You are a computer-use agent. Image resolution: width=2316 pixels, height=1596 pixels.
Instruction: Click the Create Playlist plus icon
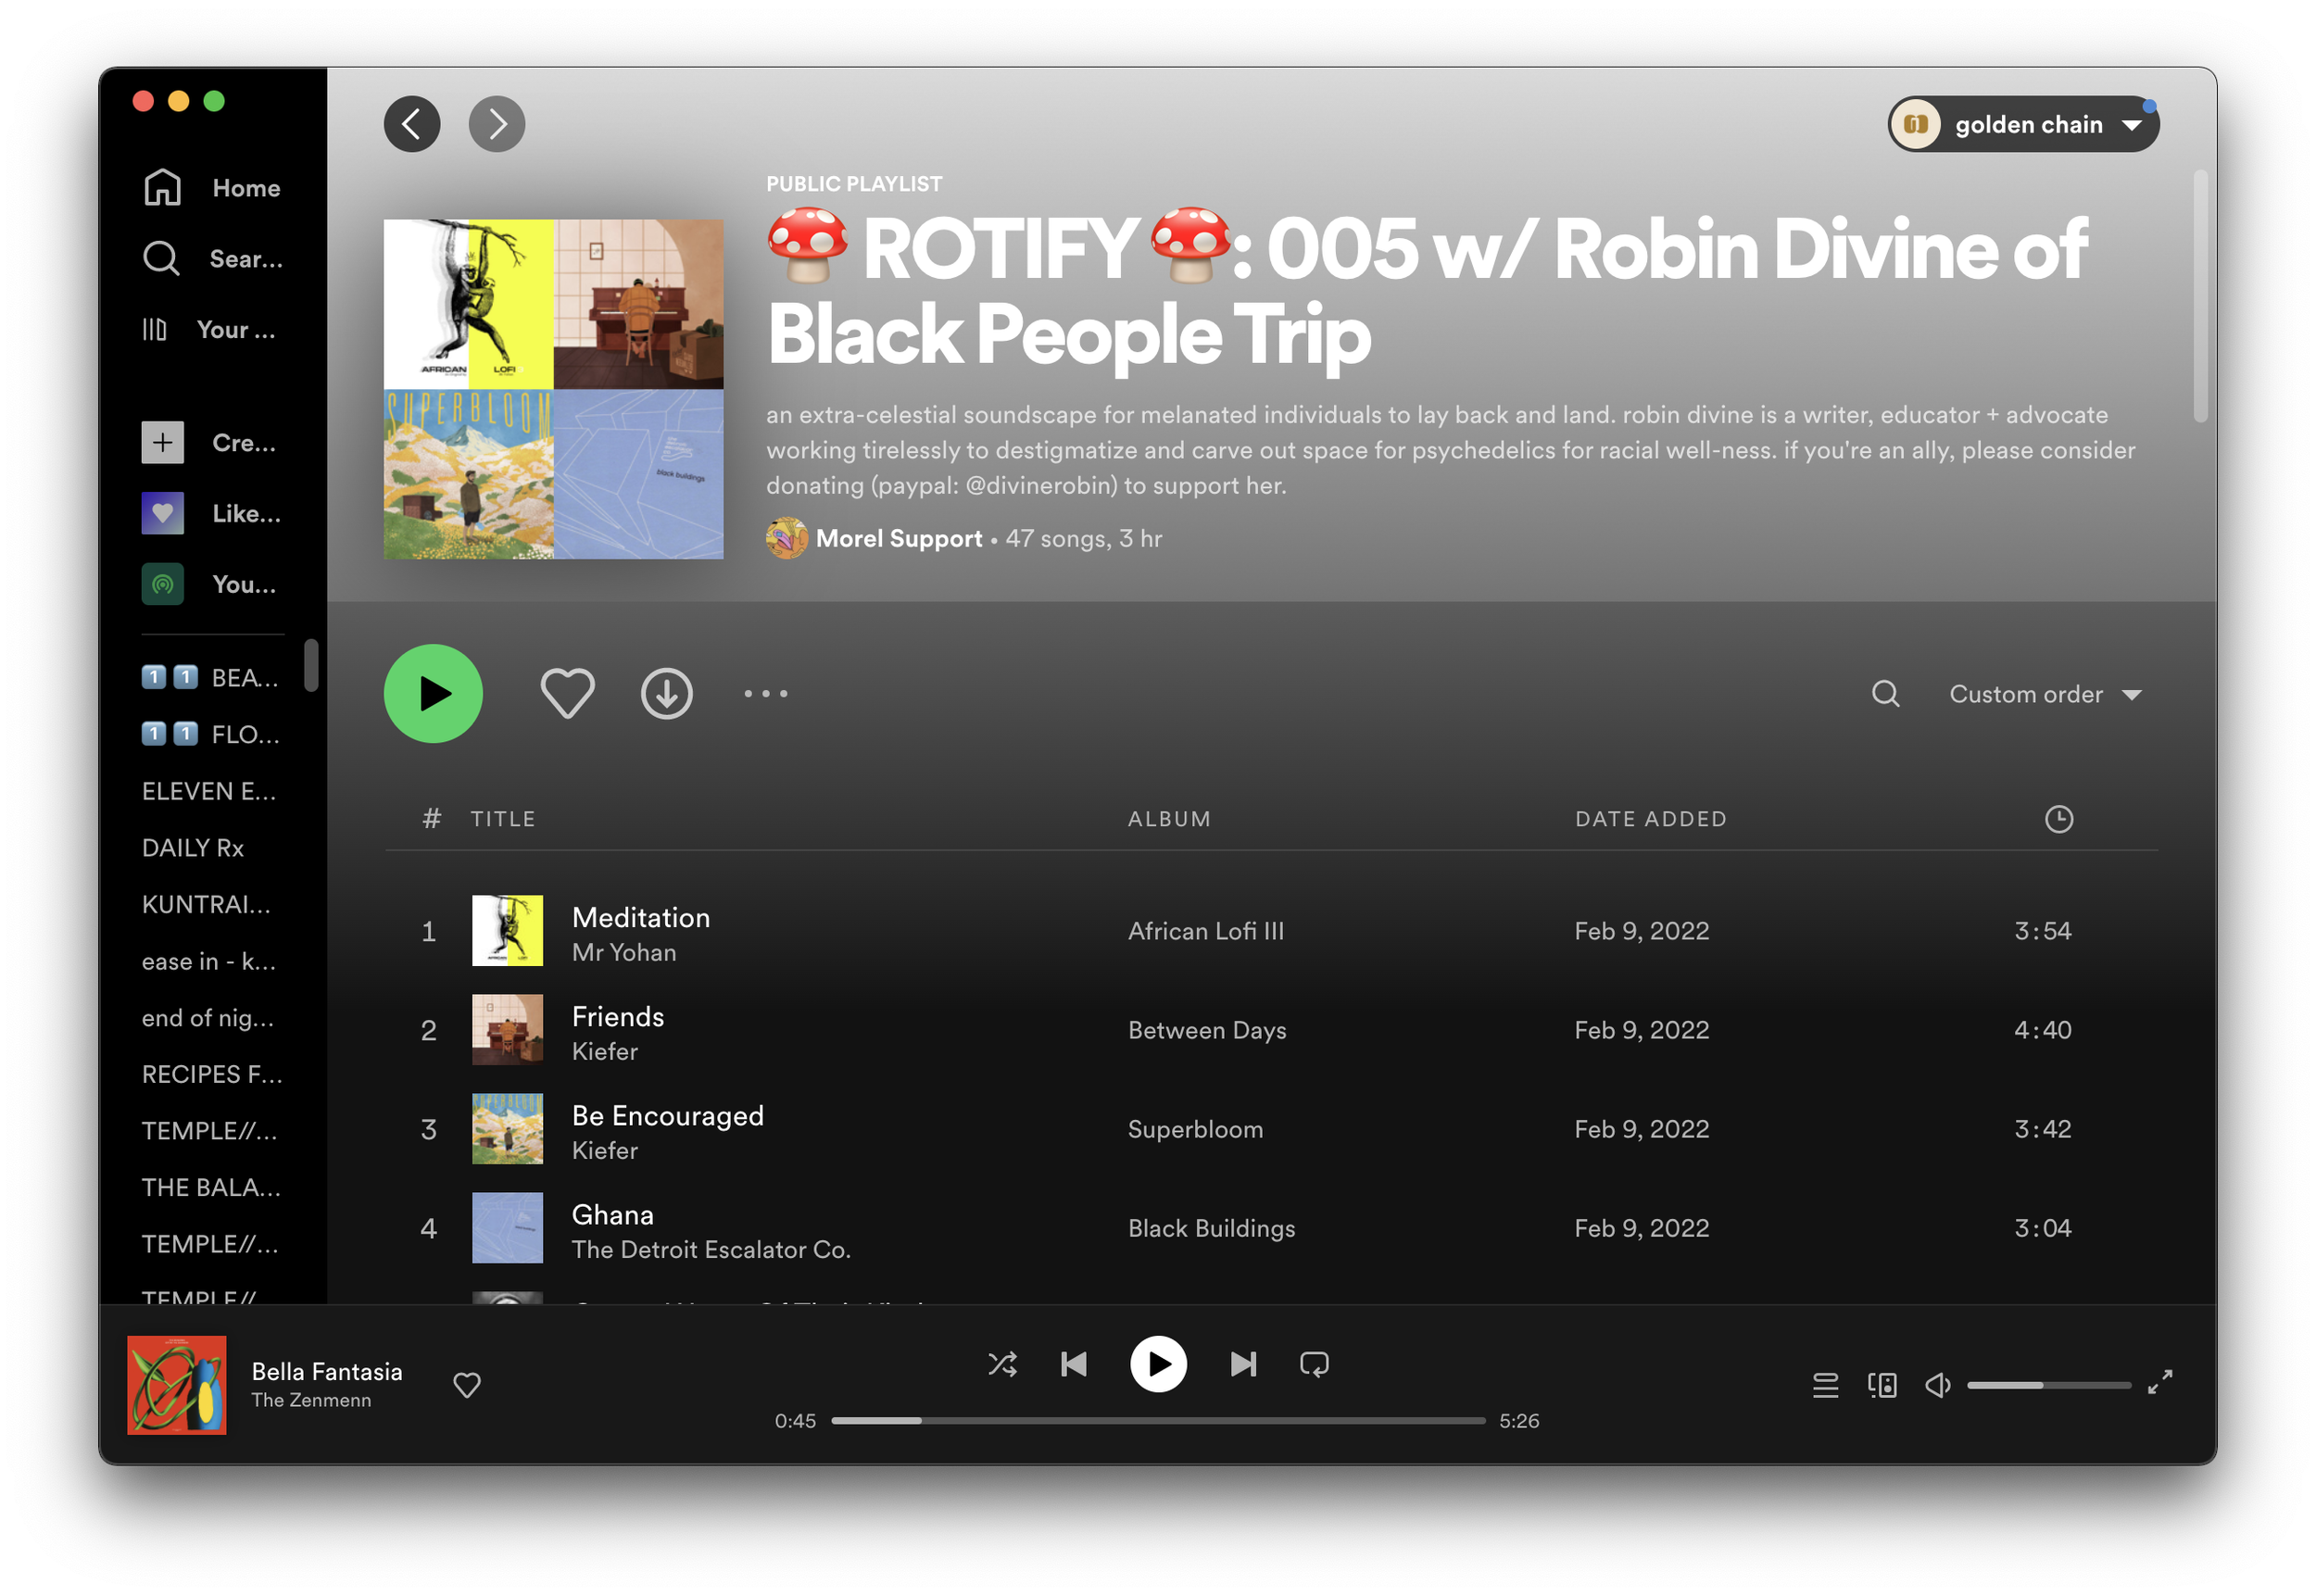click(x=163, y=442)
